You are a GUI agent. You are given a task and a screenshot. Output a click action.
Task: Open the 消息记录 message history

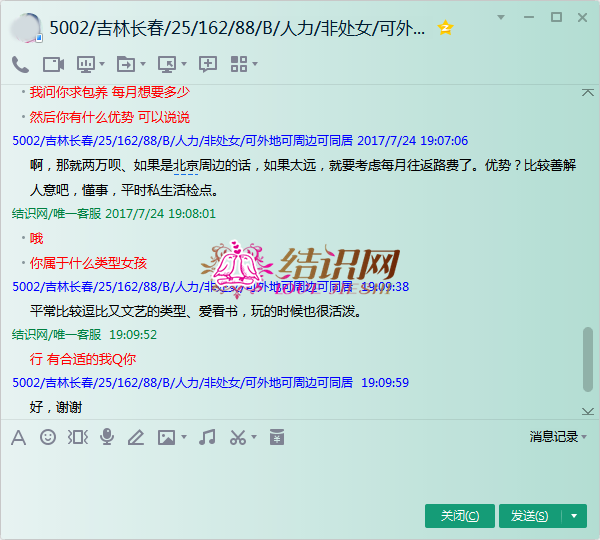[554, 437]
